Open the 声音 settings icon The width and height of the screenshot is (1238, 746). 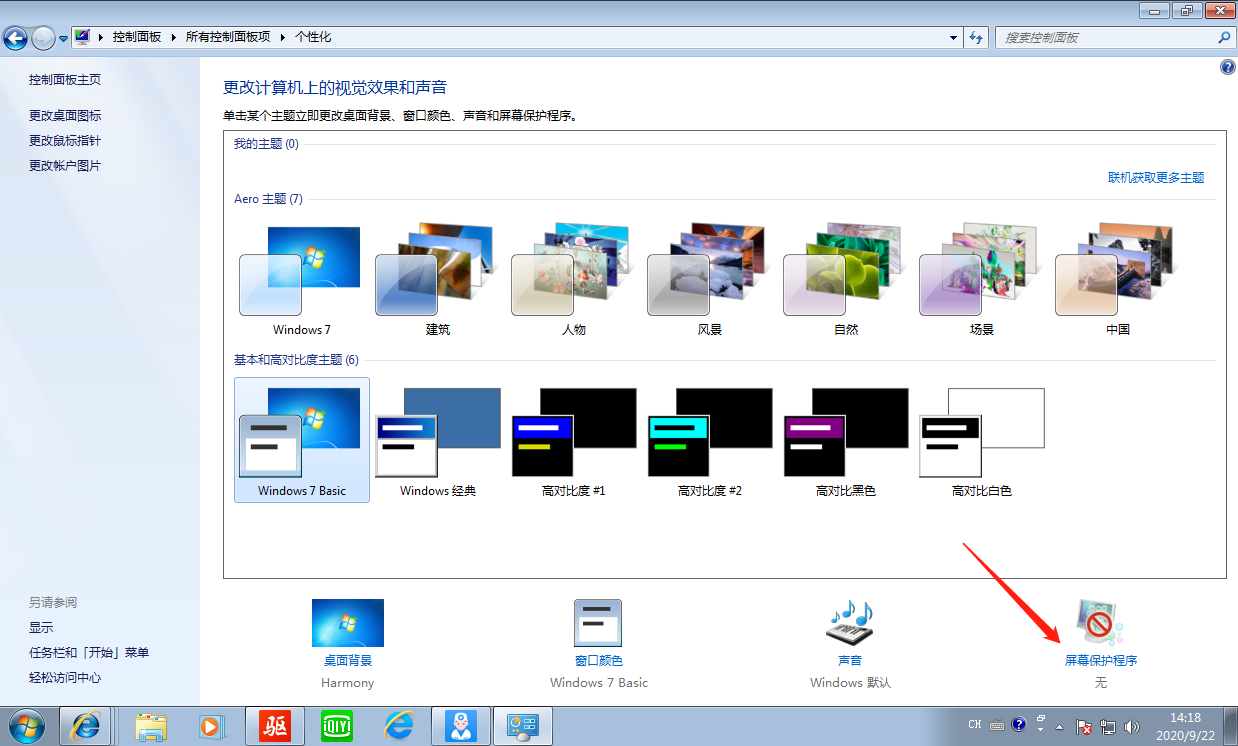(x=848, y=623)
